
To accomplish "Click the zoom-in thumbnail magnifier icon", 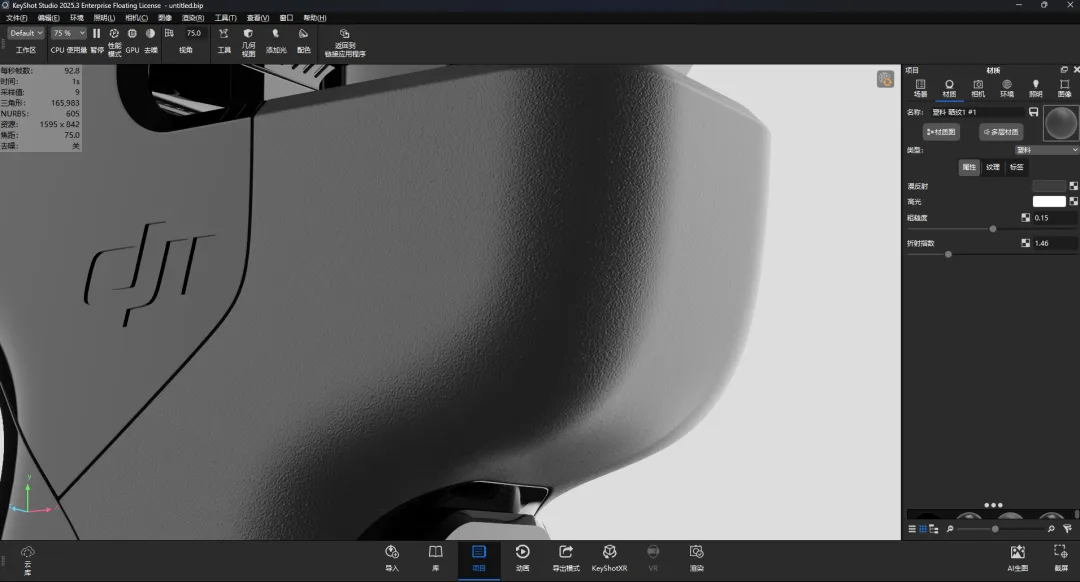I will pos(1051,529).
